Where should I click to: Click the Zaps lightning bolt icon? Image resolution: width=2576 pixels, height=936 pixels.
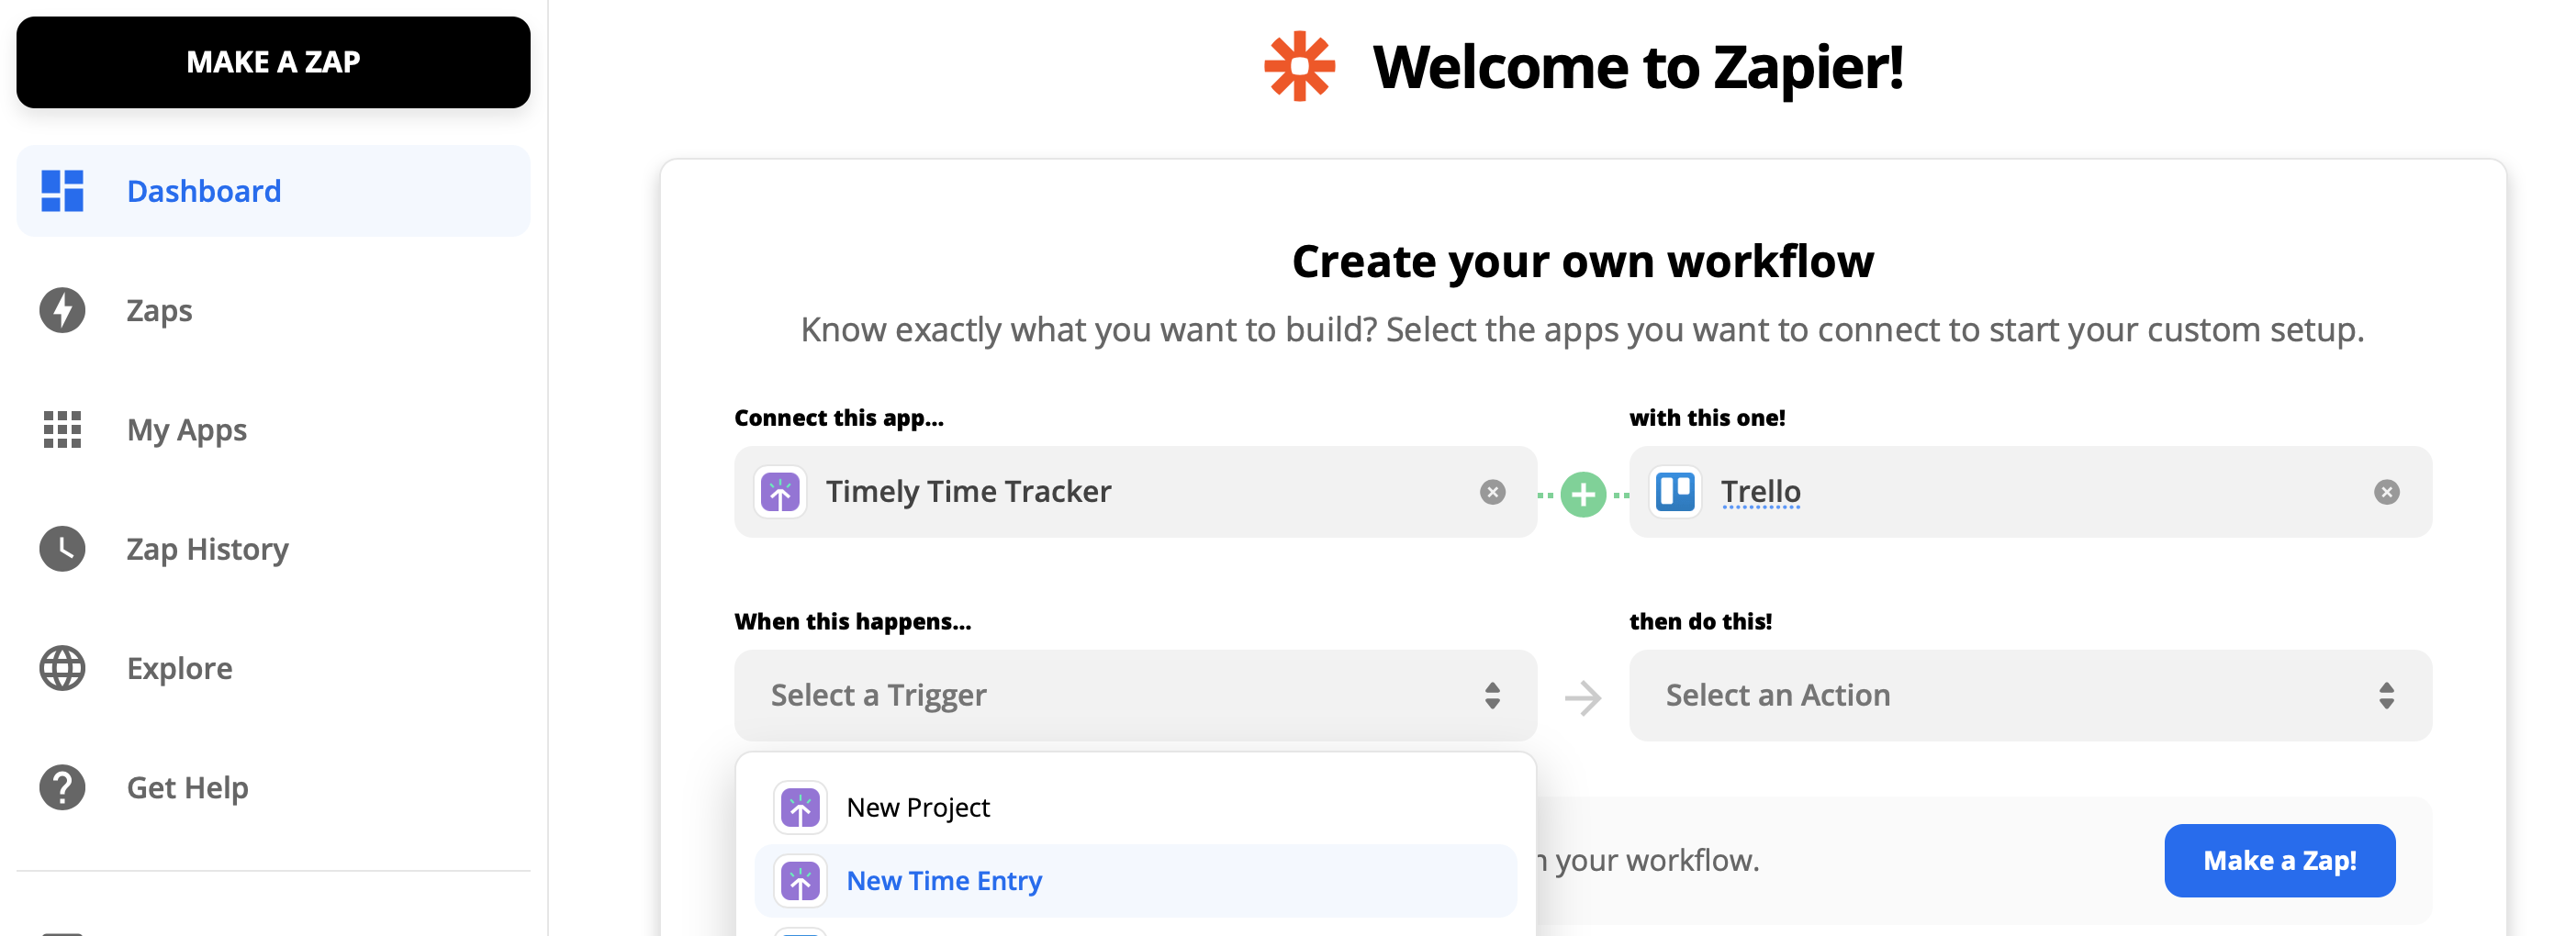coord(62,310)
